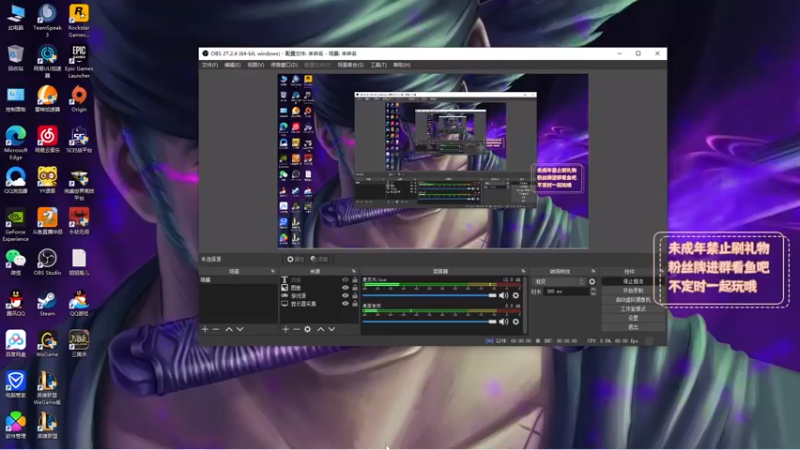Toggle visibility of text source row

click(x=345, y=280)
